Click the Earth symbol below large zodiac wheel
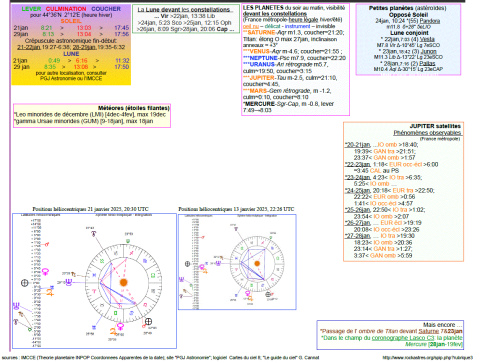The height and width of the screenshot is (363, 480). 148,321
